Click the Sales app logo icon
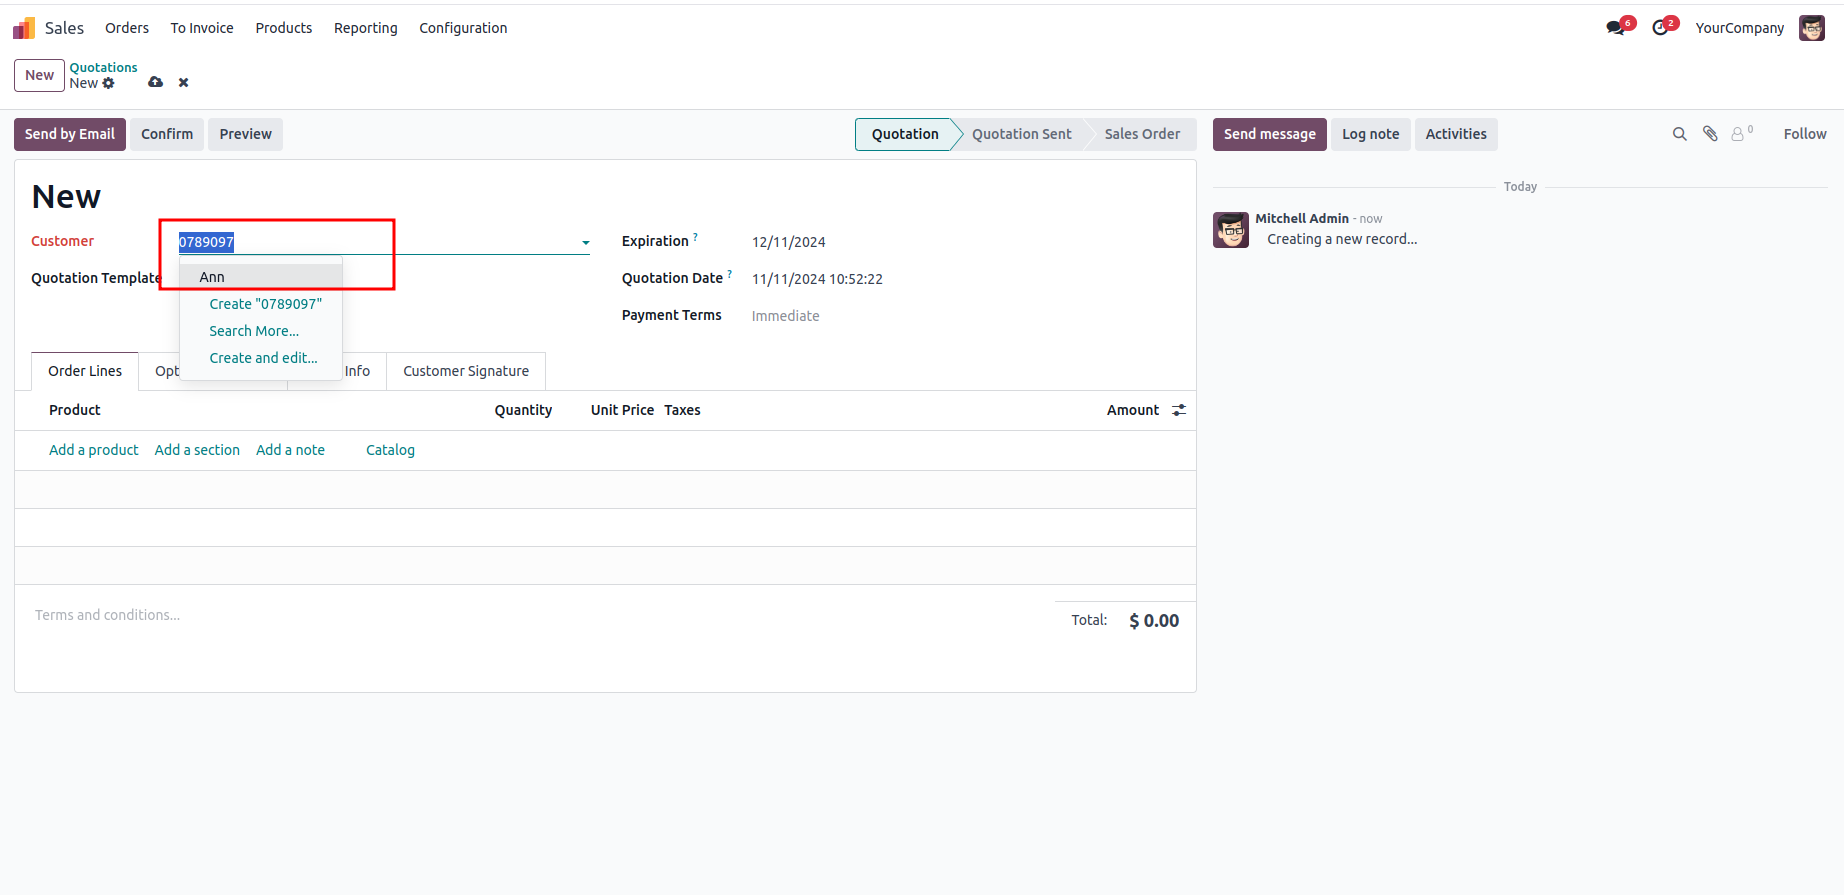The image size is (1844, 895). tap(24, 28)
